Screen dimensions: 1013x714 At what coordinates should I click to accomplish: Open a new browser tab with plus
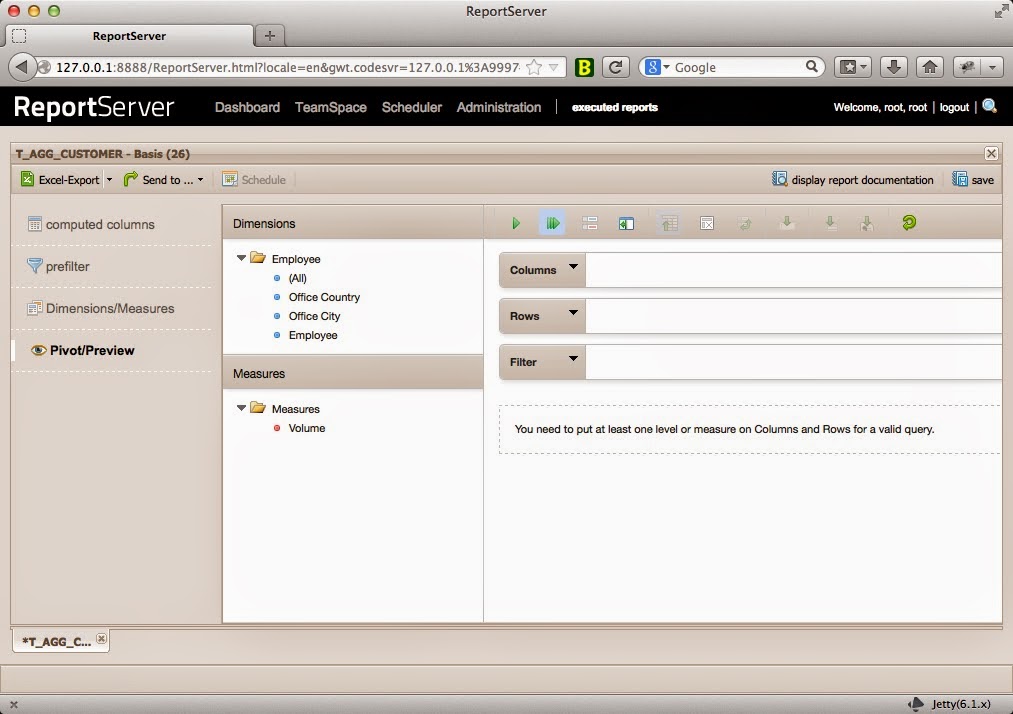(270, 36)
